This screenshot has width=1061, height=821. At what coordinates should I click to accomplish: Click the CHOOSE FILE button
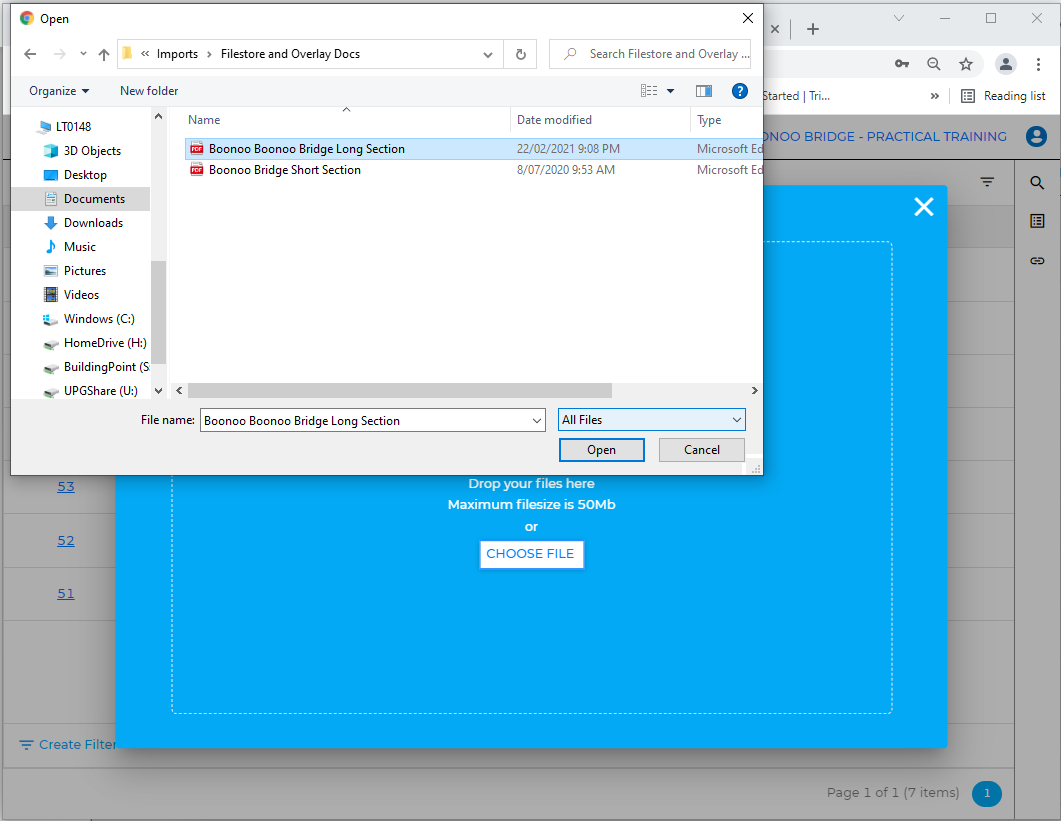[x=530, y=554]
